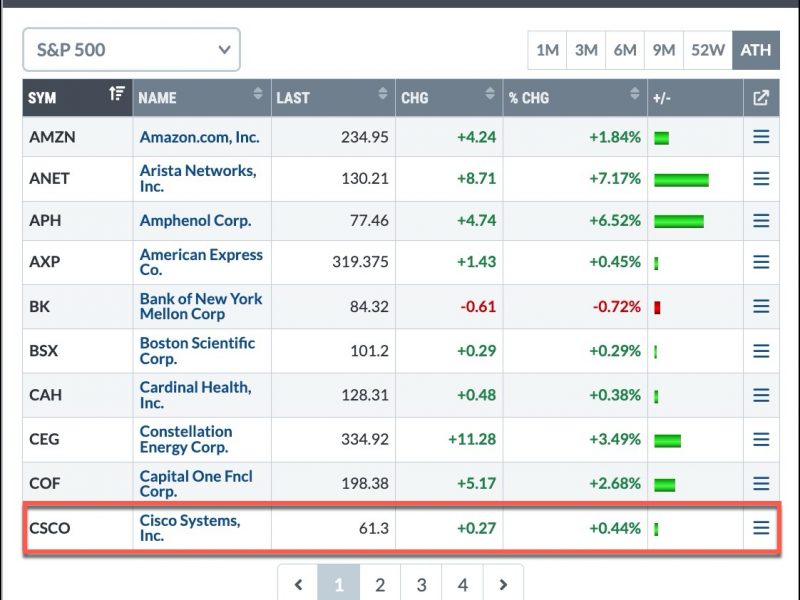800x600 pixels.
Task: Go to page 3 of results
Action: coord(421,584)
